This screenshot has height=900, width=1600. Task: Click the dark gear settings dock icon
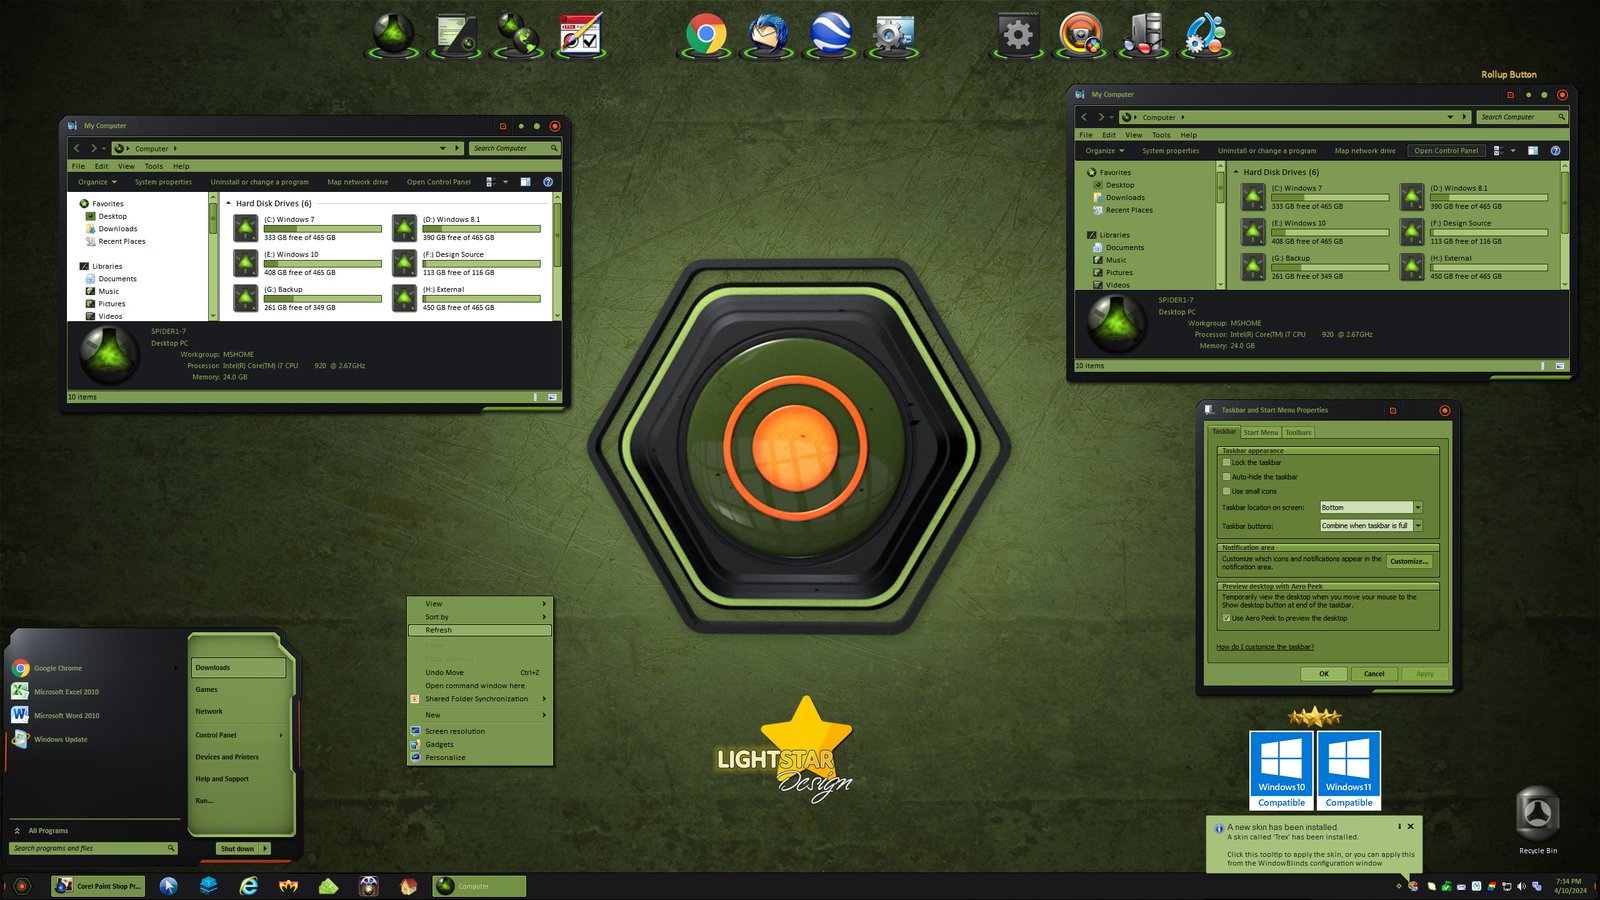click(x=1017, y=35)
